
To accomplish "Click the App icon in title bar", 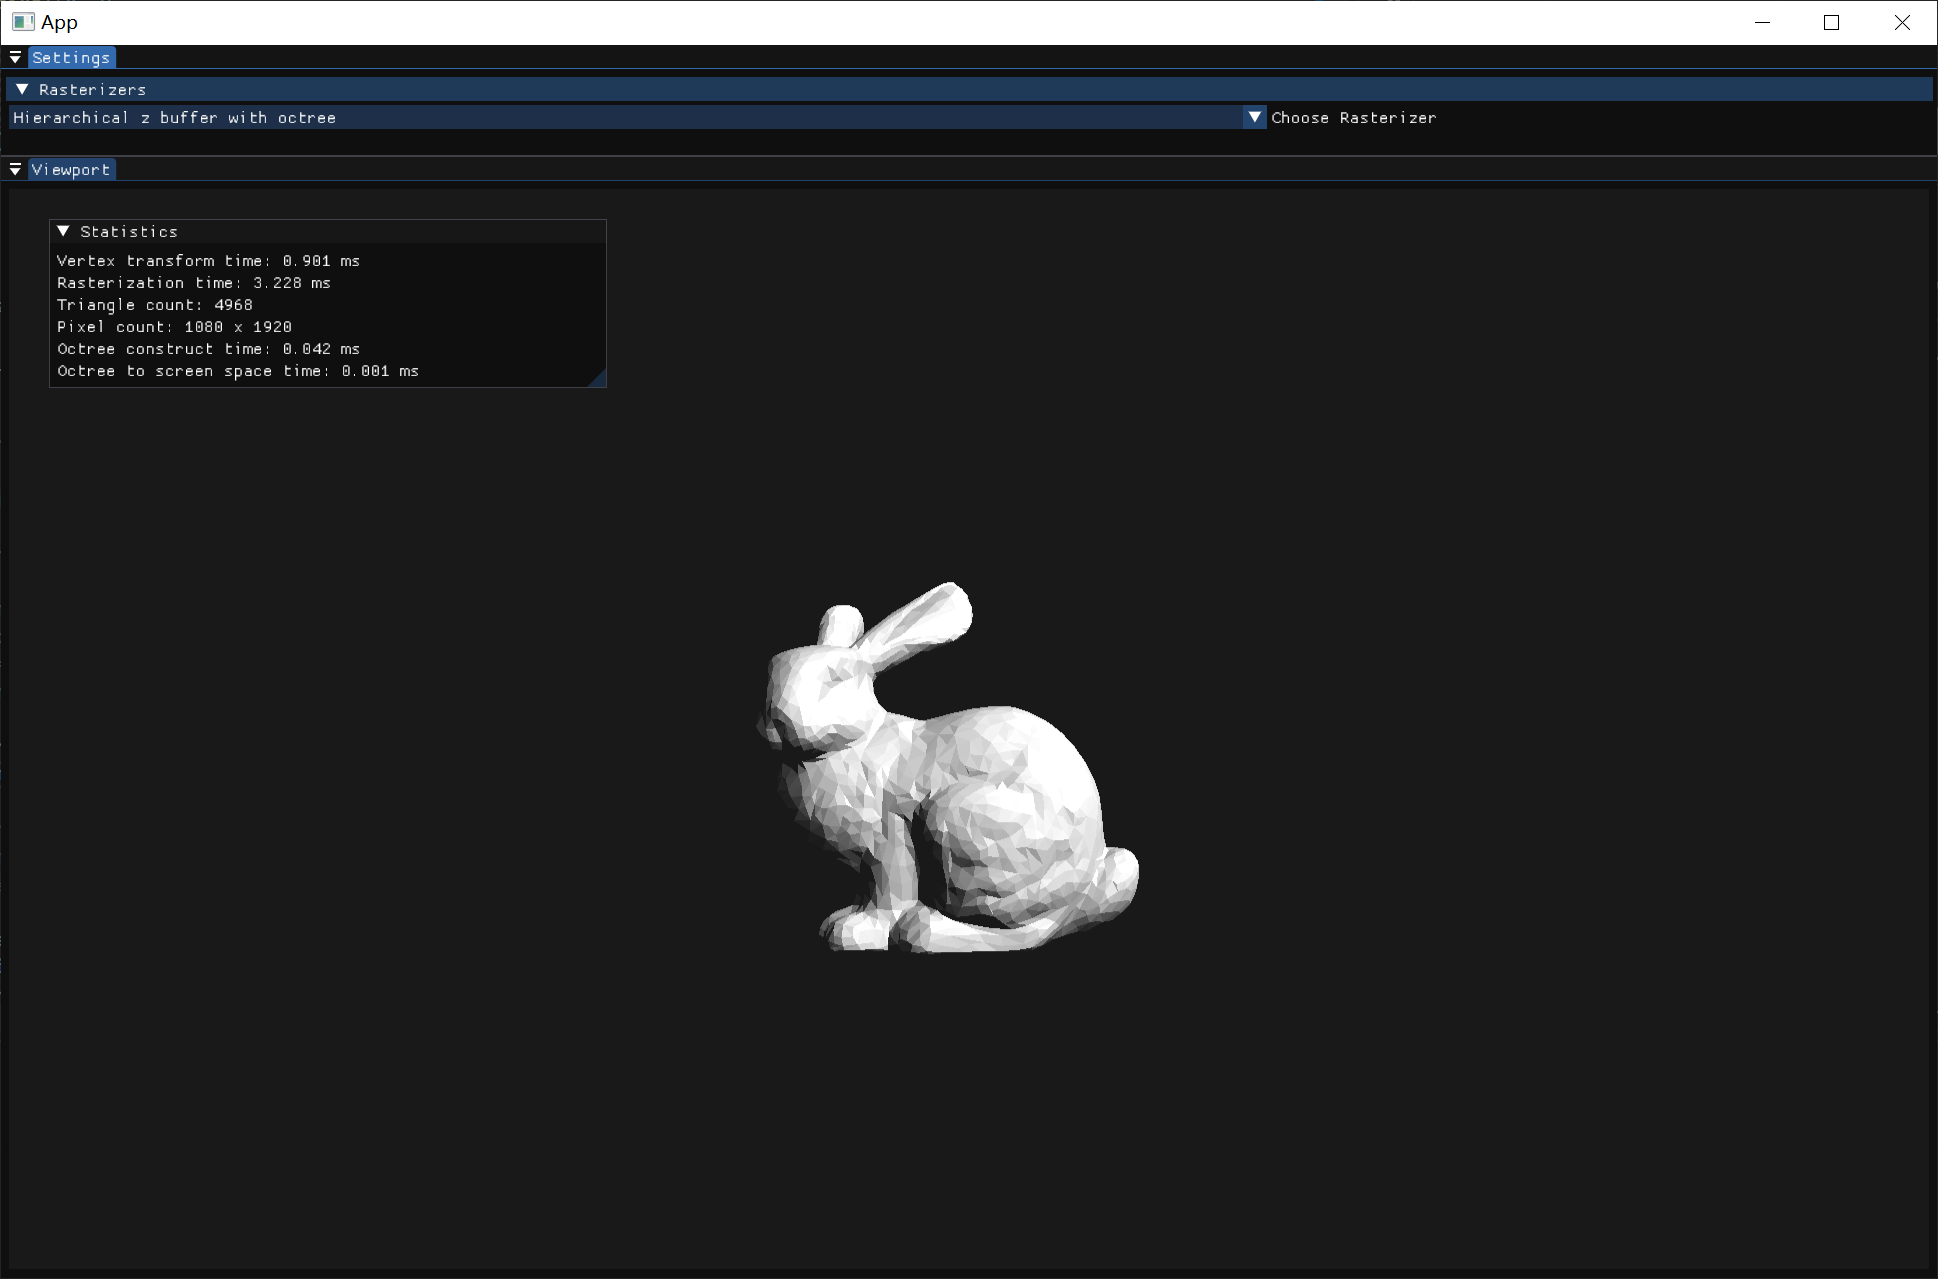I will 23,22.
